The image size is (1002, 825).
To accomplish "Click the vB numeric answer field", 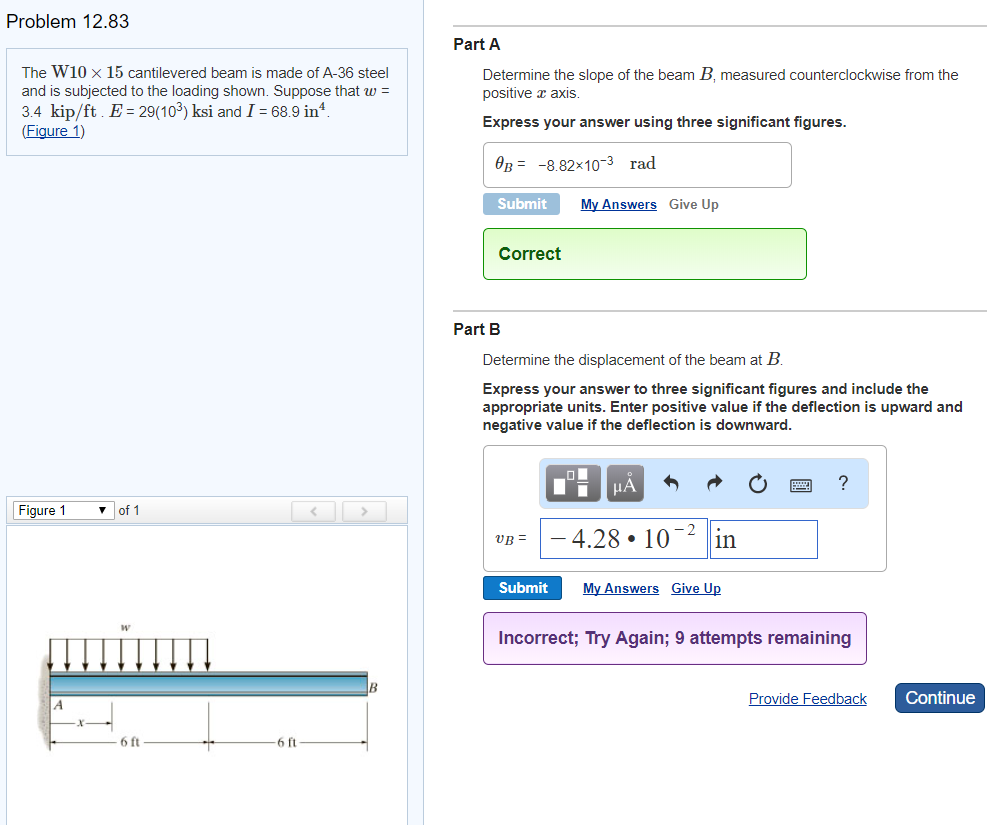I will click(623, 538).
